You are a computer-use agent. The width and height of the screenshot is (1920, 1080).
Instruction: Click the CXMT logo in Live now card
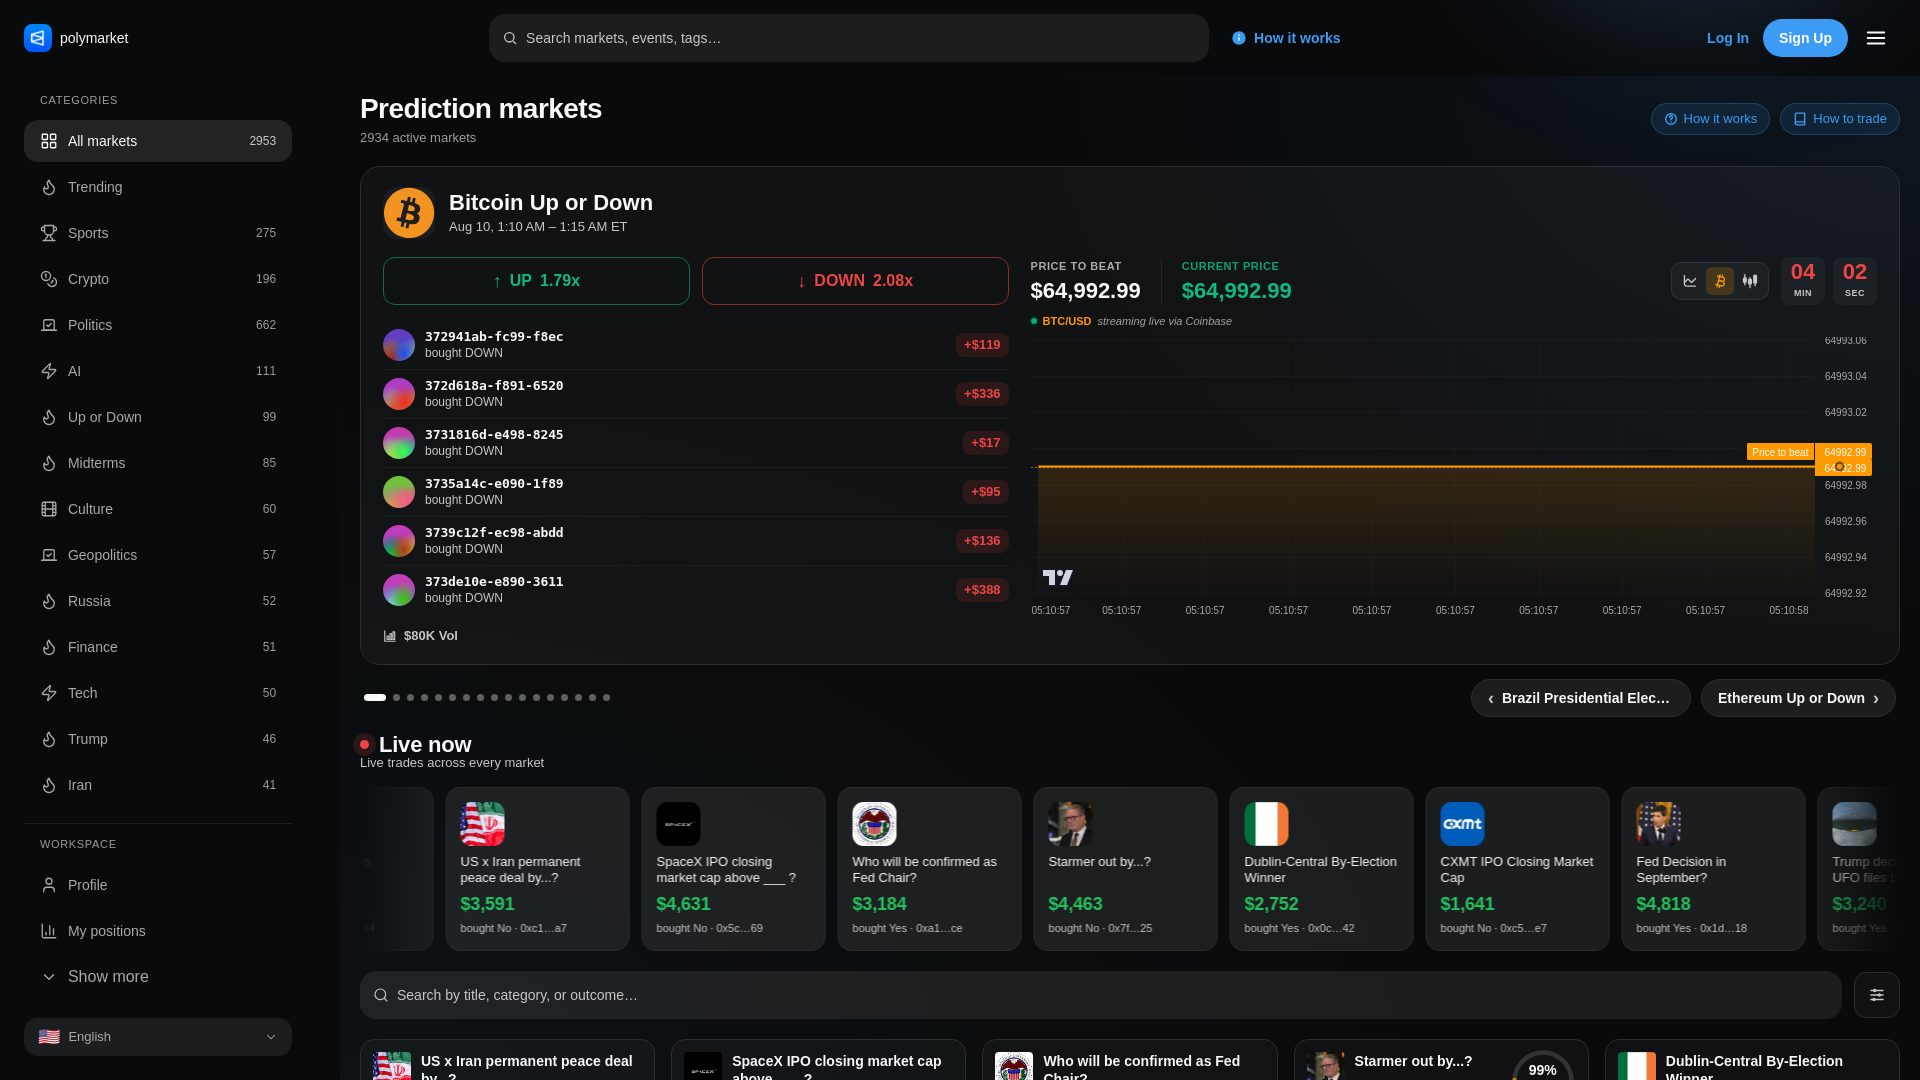1462,824
